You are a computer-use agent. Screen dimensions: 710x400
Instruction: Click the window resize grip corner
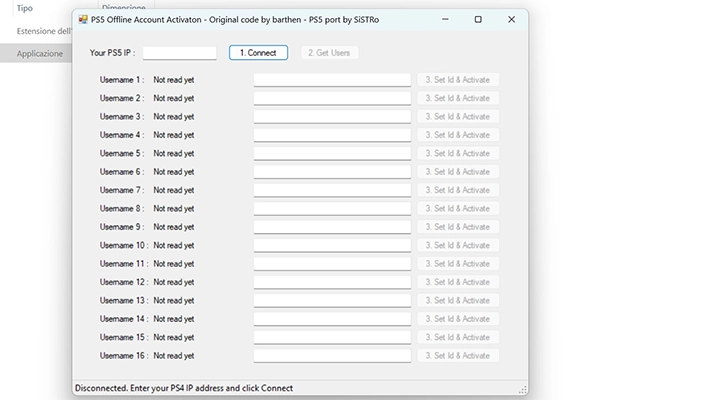tap(523, 390)
